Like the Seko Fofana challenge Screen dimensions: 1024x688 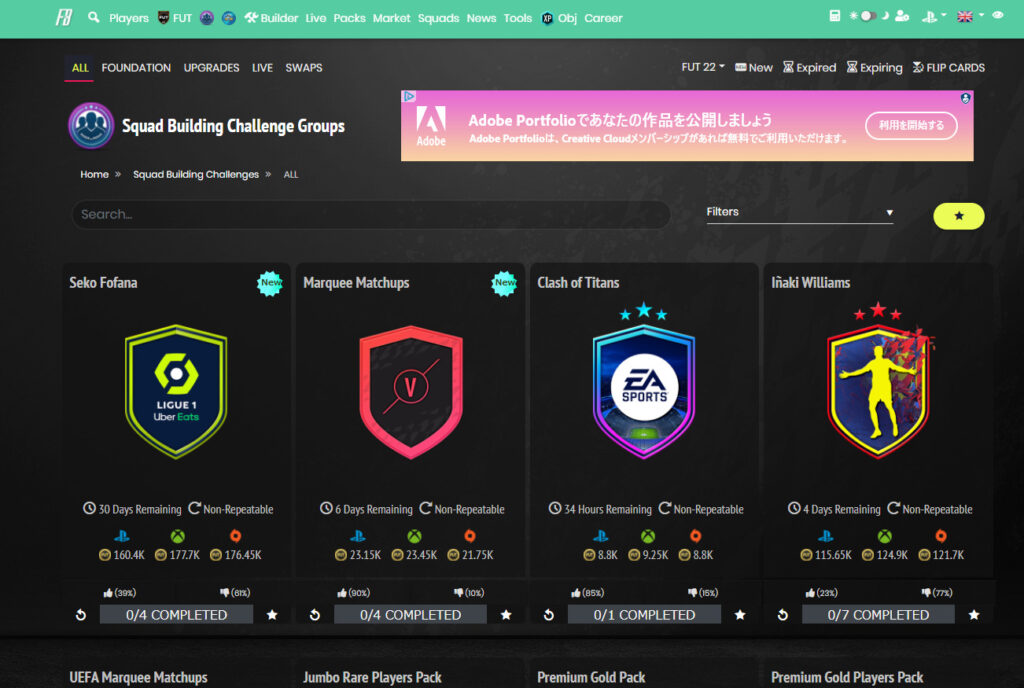point(120,593)
